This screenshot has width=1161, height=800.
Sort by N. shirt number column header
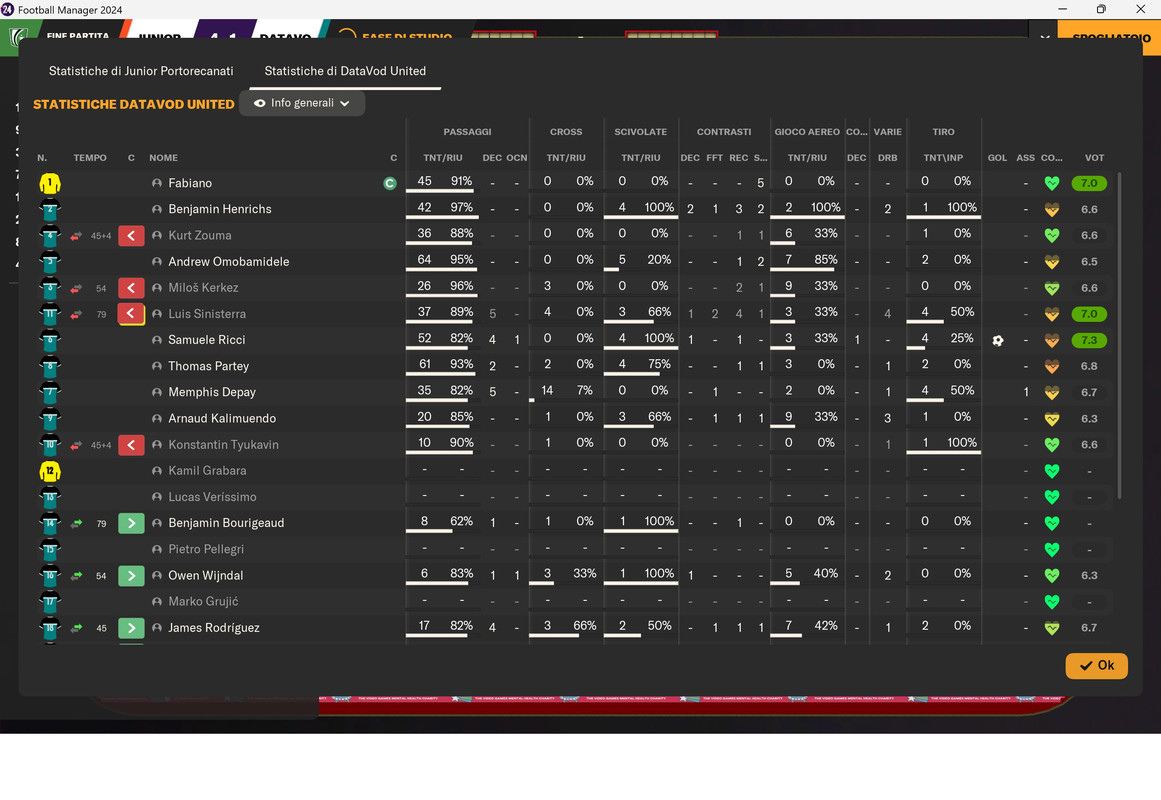tap(42, 158)
